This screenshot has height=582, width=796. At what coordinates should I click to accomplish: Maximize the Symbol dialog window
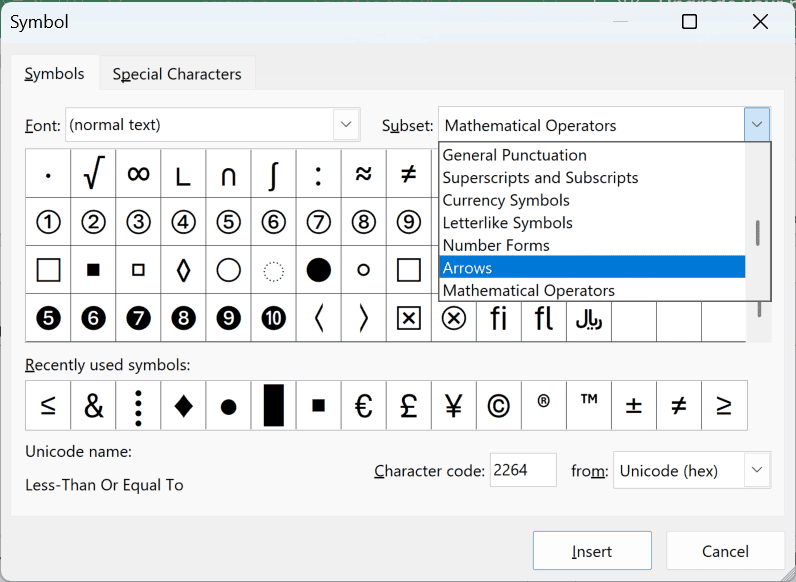coord(689,22)
